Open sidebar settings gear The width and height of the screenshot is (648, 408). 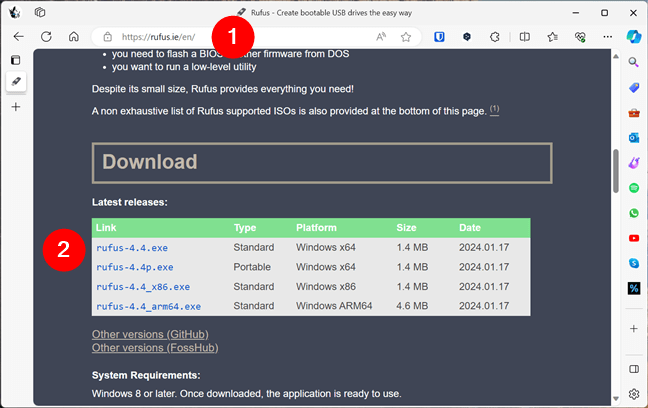(634, 394)
